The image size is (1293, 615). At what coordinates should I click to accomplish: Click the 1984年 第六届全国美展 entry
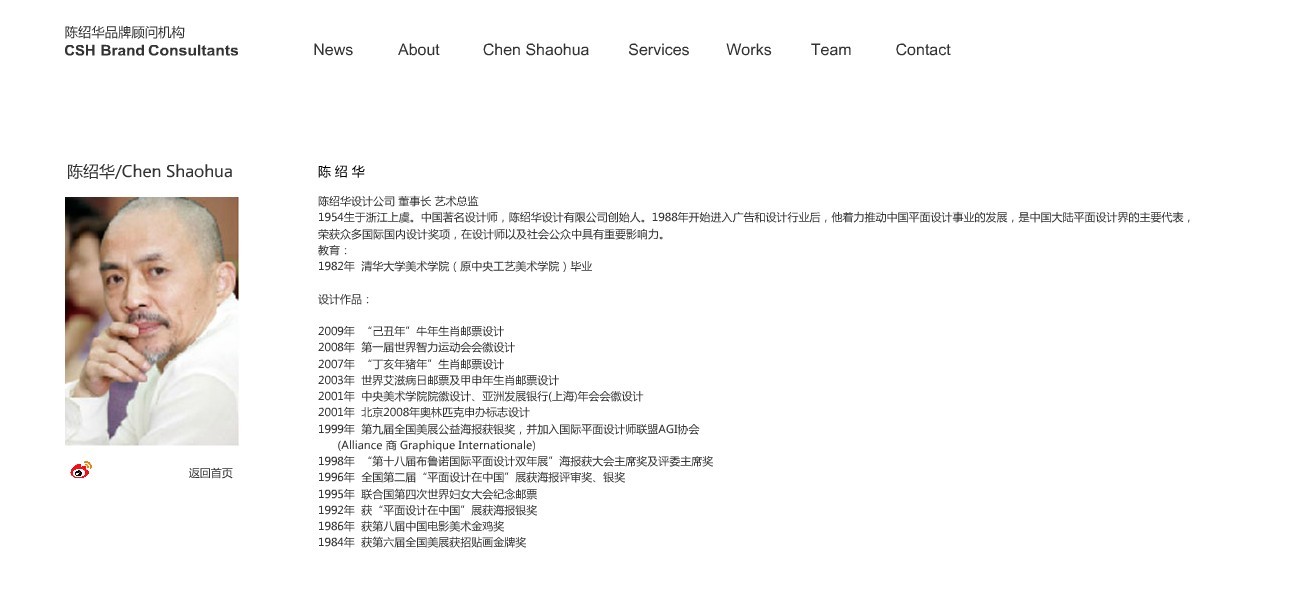422,543
